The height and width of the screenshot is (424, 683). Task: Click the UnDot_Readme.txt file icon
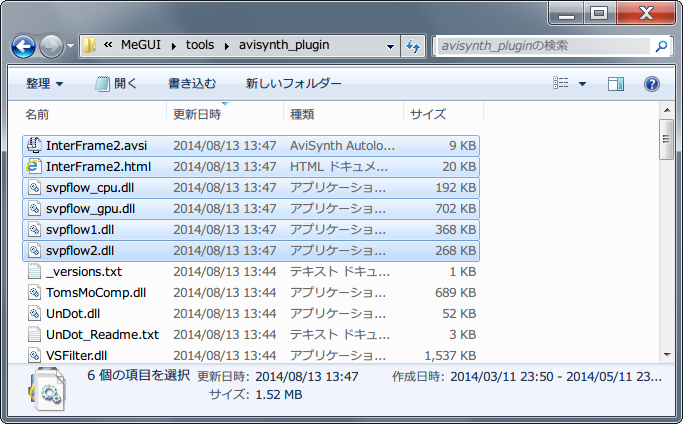click(x=34, y=334)
